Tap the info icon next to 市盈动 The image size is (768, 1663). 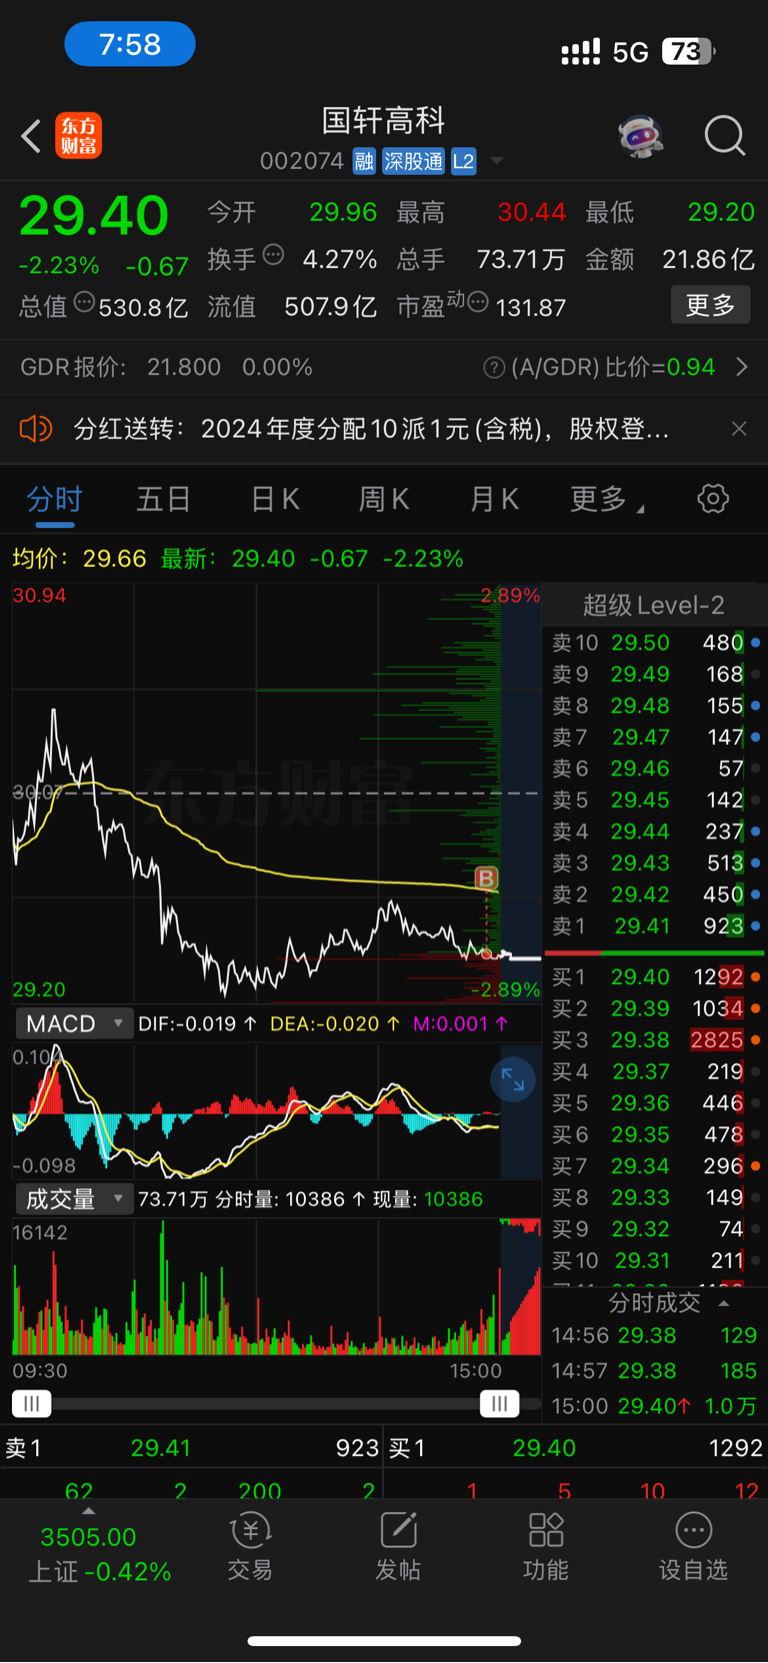[478, 302]
